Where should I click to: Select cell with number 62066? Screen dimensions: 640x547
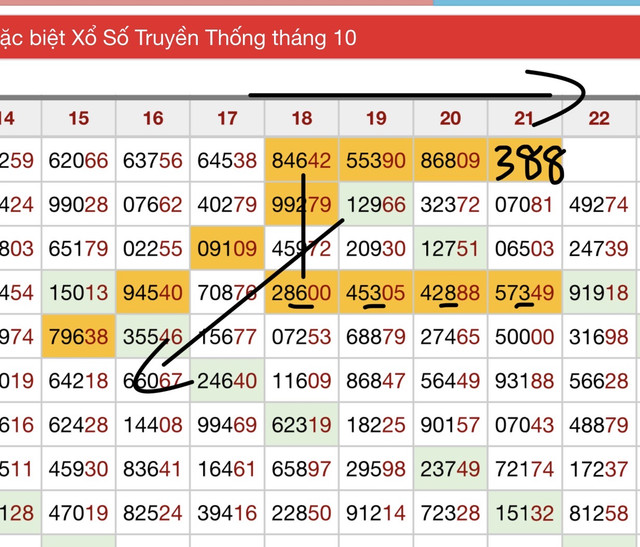pyautogui.click(x=78, y=160)
